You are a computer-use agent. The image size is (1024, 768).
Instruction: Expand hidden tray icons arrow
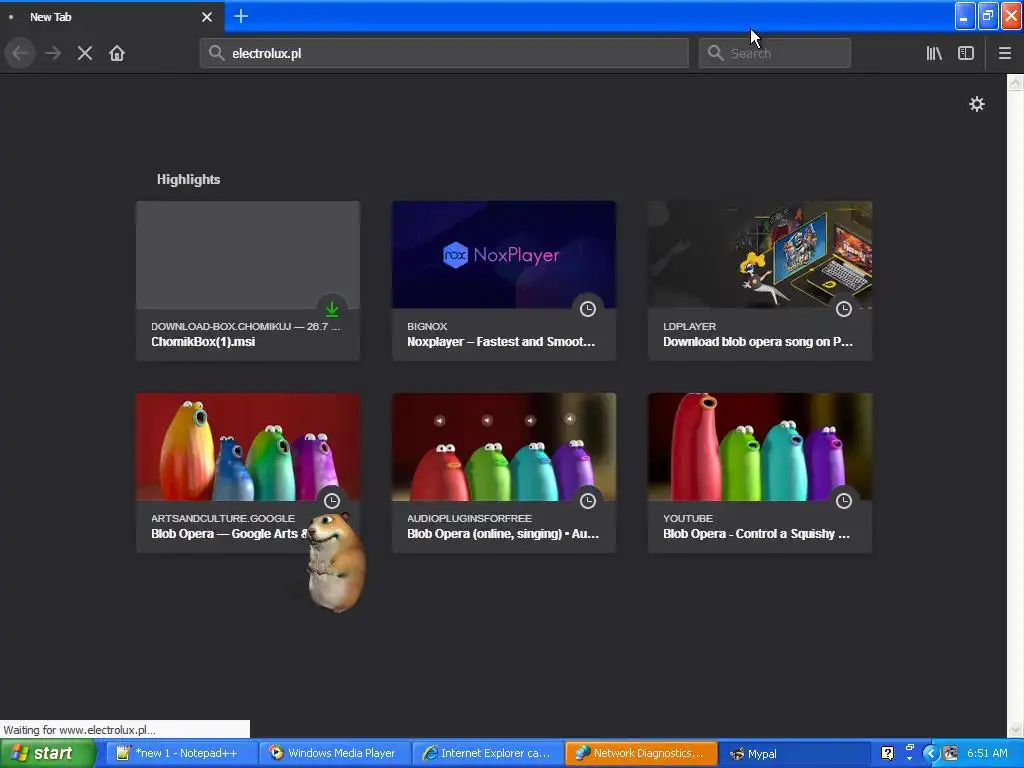click(x=931, y=753)
